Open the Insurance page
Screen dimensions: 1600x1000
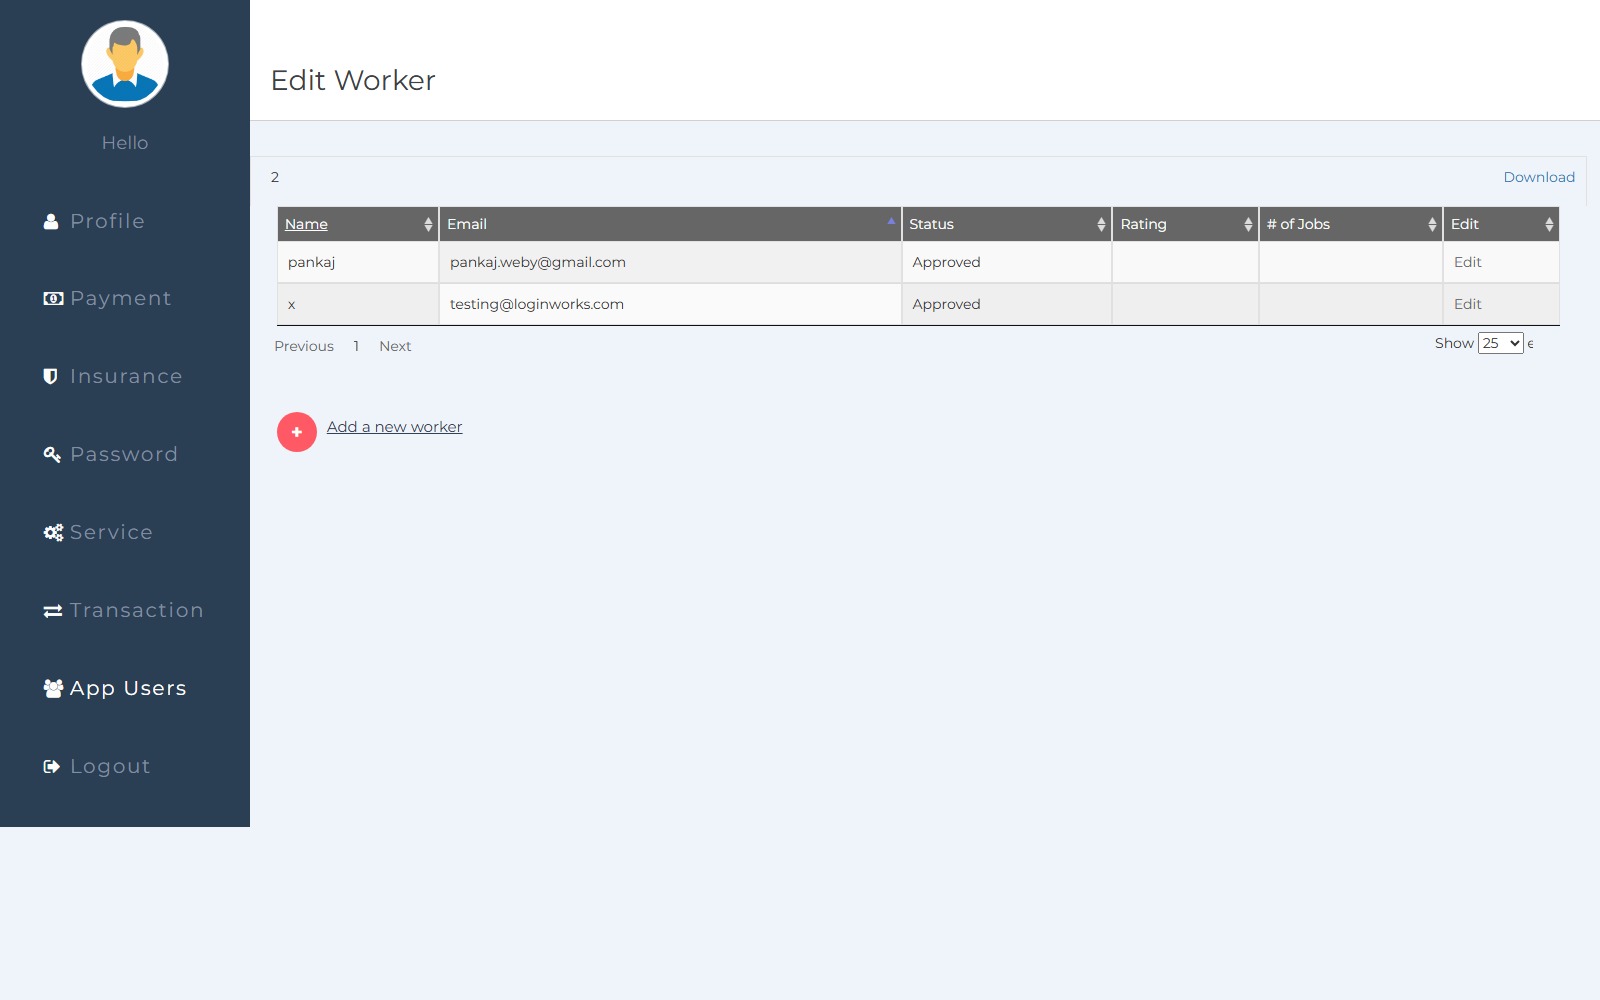point(126,376)
